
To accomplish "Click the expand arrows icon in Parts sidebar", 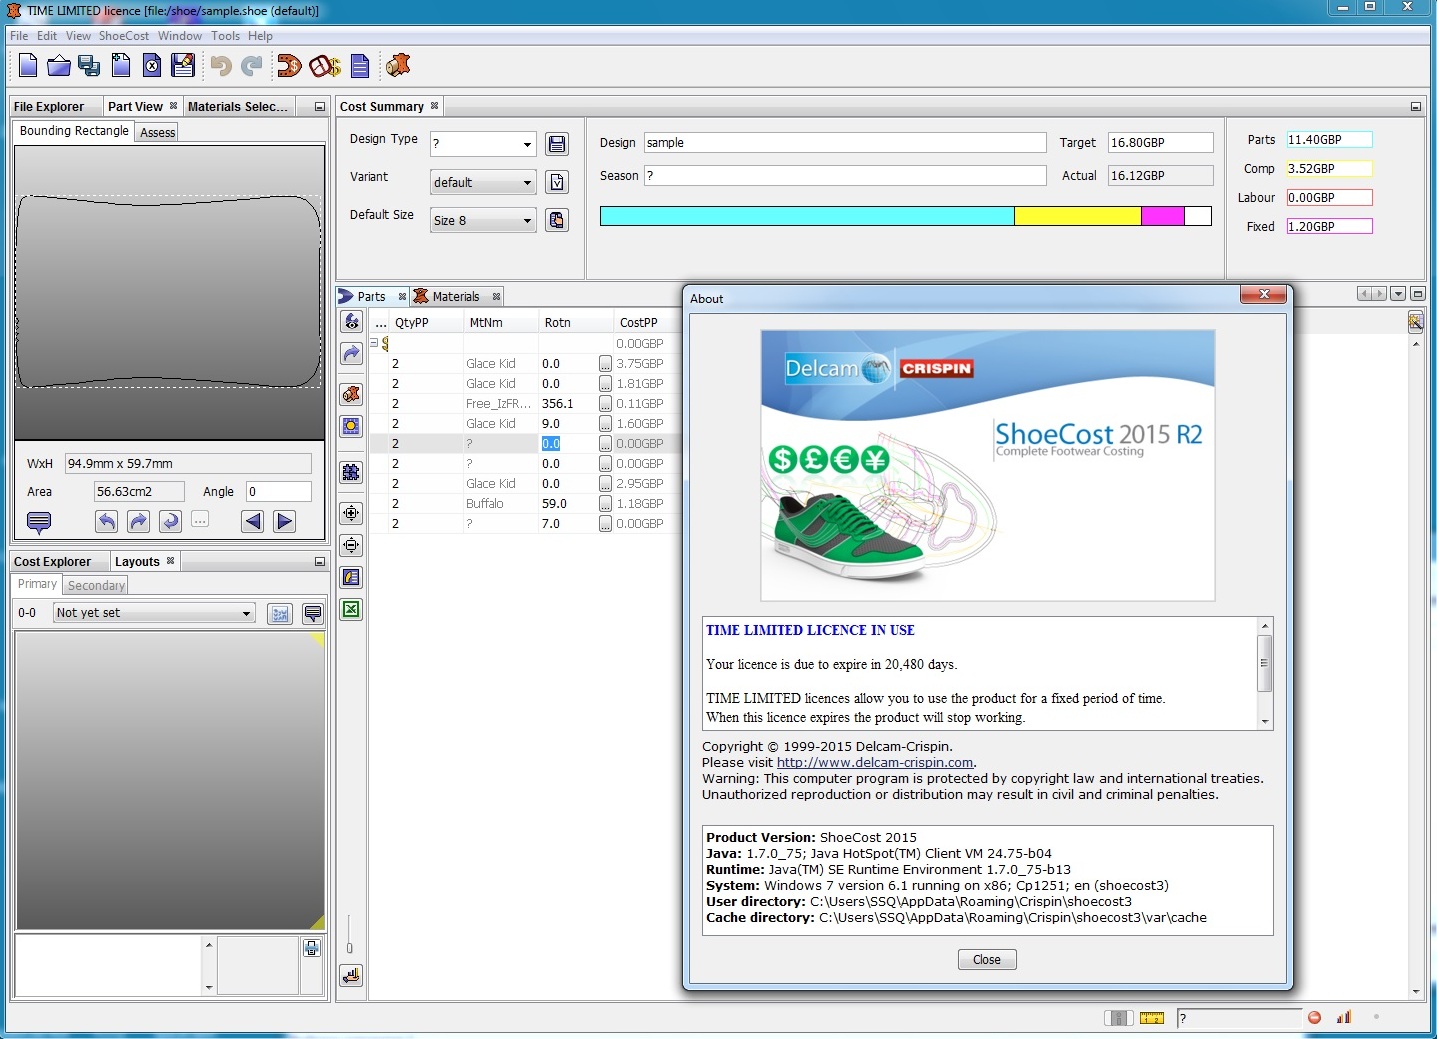I will 351,513.
